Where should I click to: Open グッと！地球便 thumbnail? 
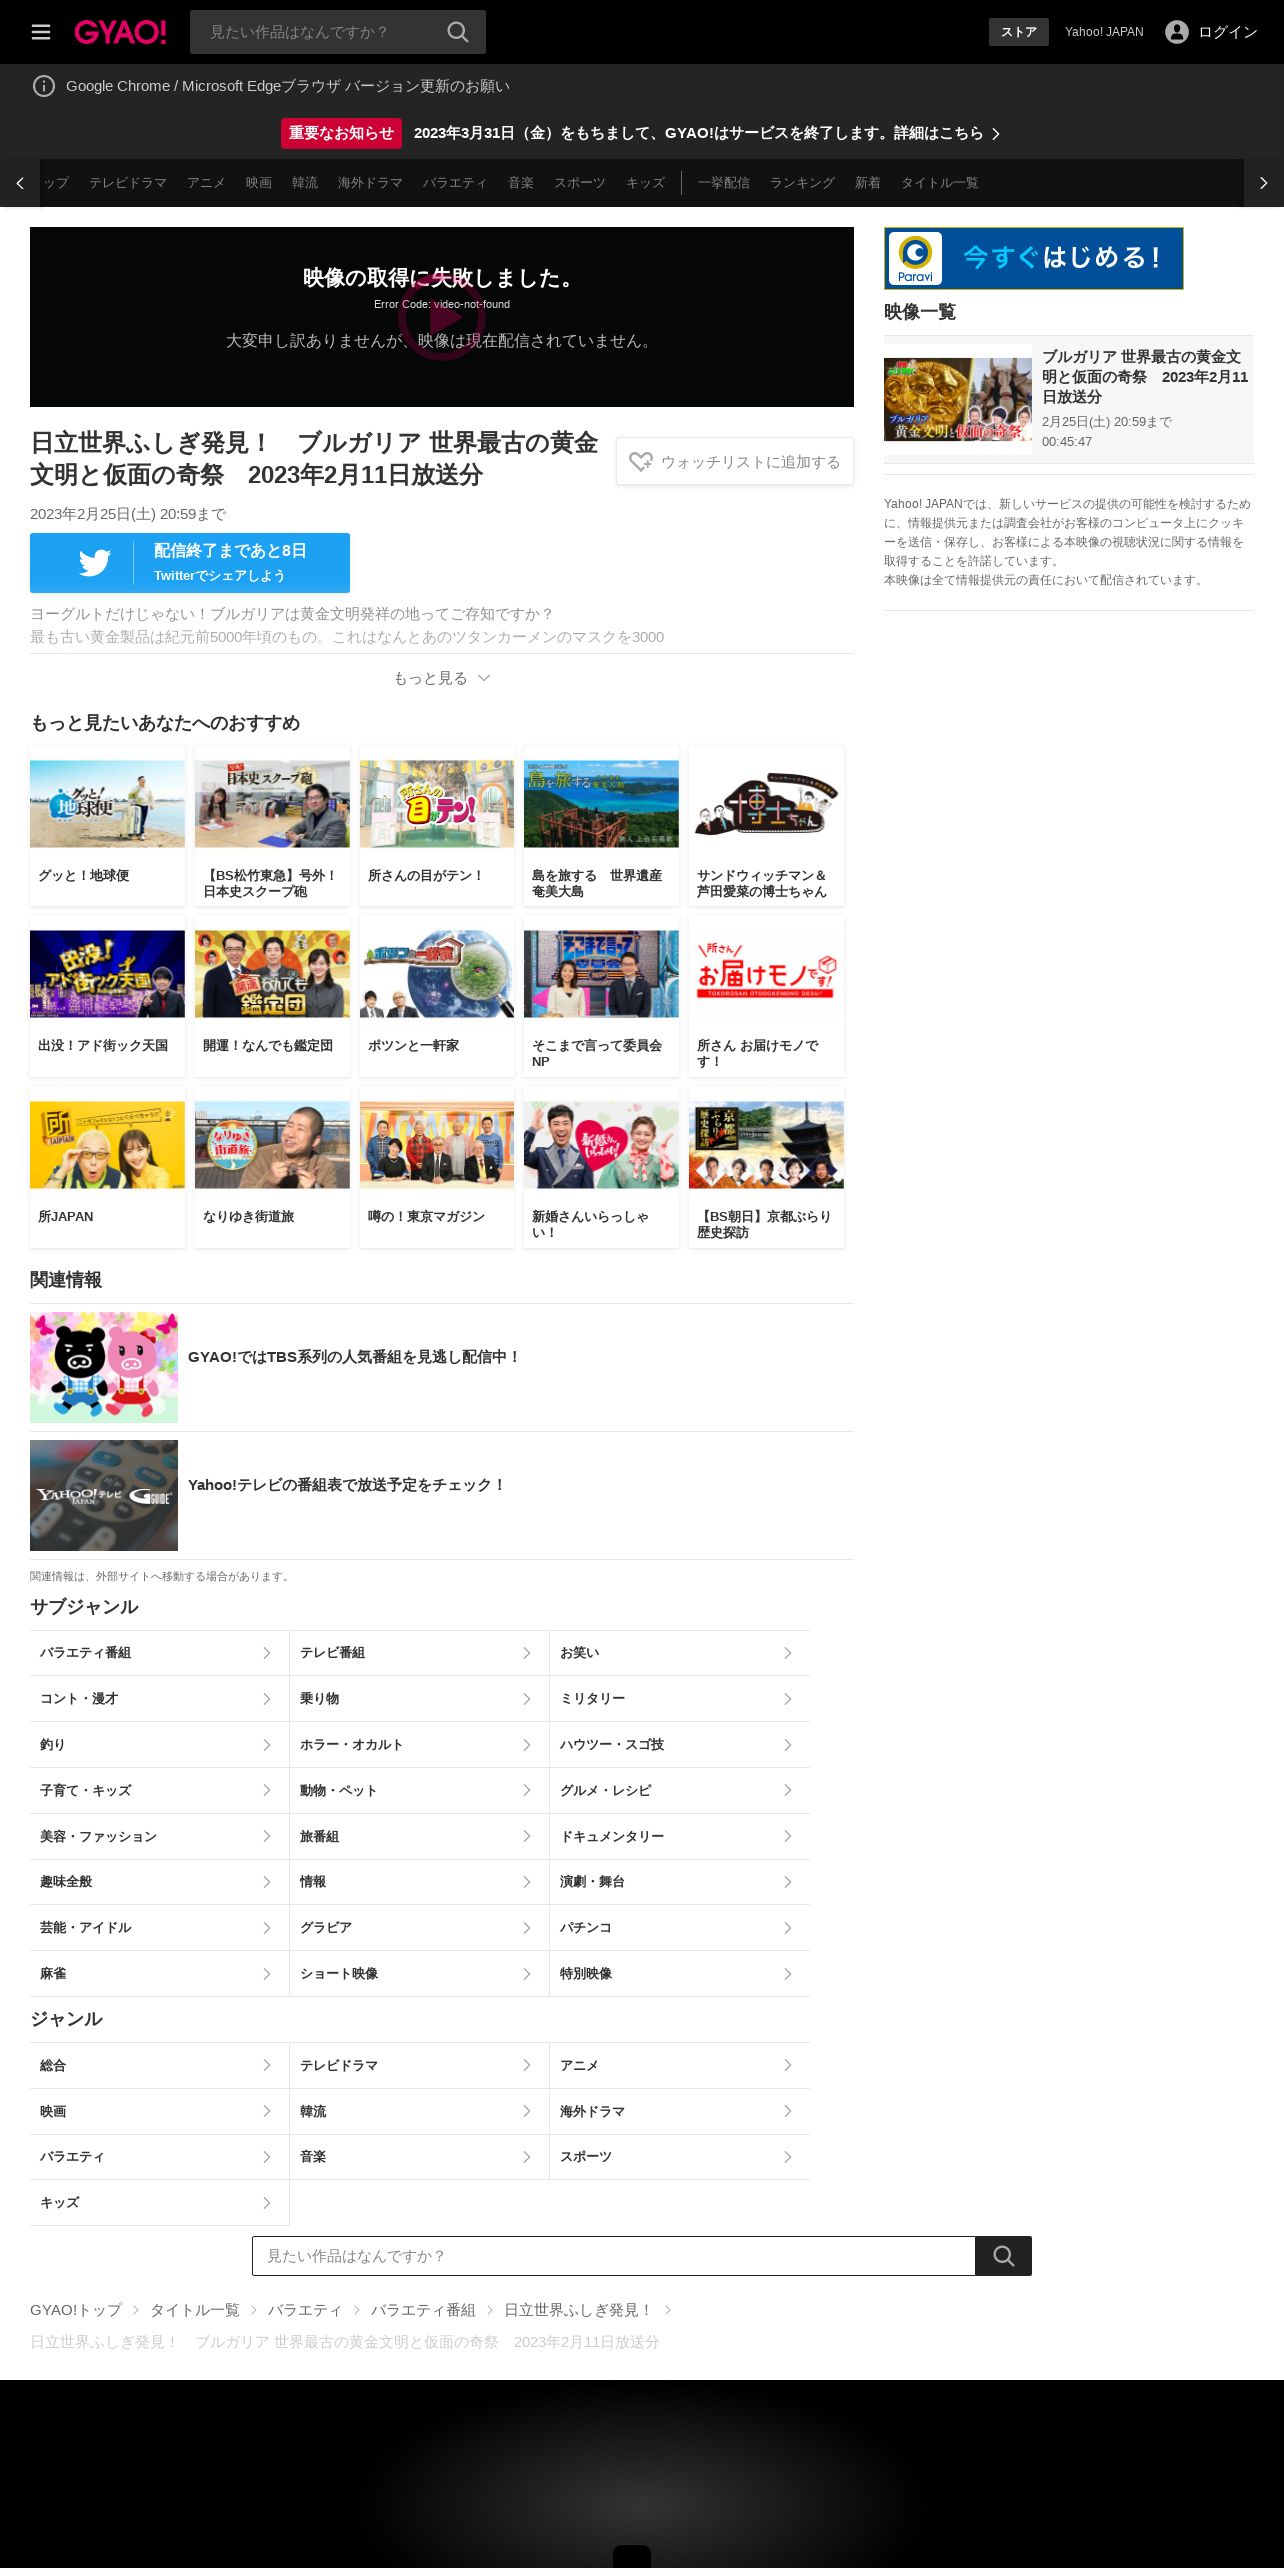pos(107,804)
